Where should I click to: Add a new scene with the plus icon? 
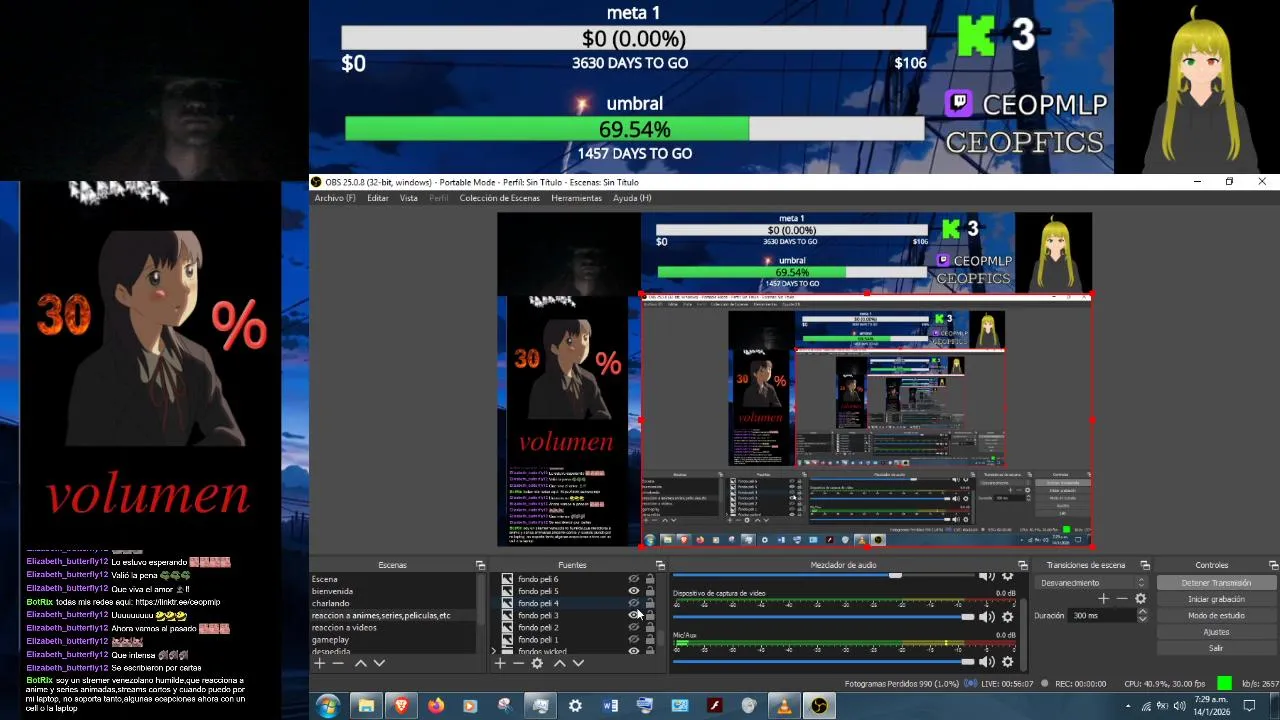coord(319,663)
